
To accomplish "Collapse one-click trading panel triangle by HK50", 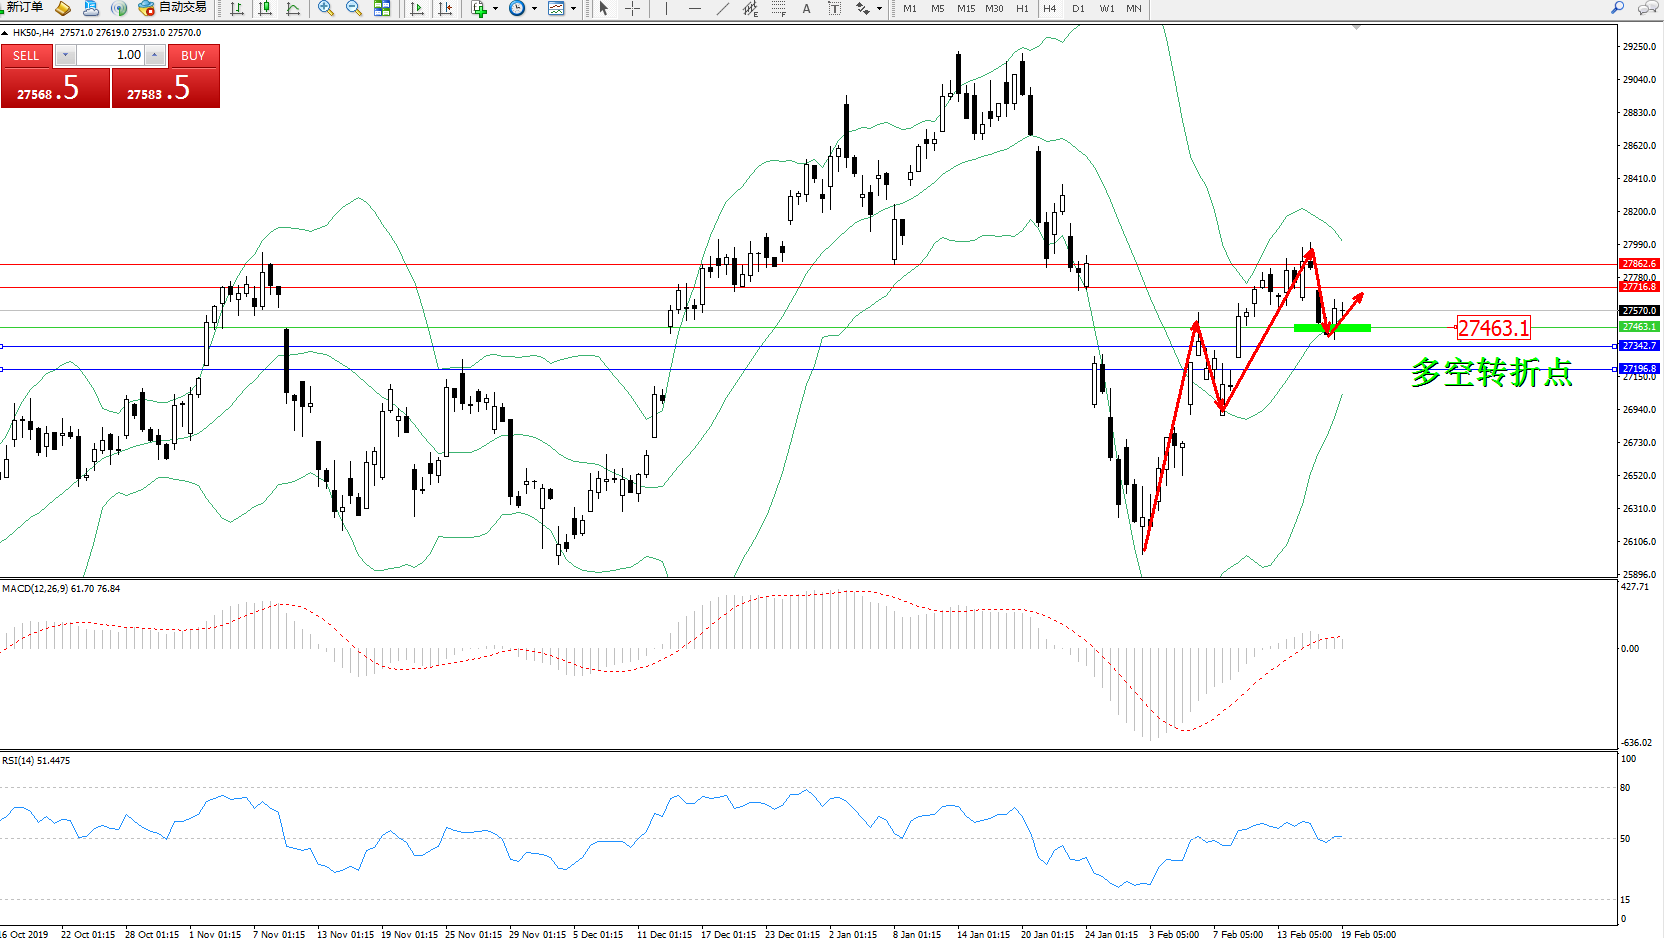I will click(x=5, y=33).
